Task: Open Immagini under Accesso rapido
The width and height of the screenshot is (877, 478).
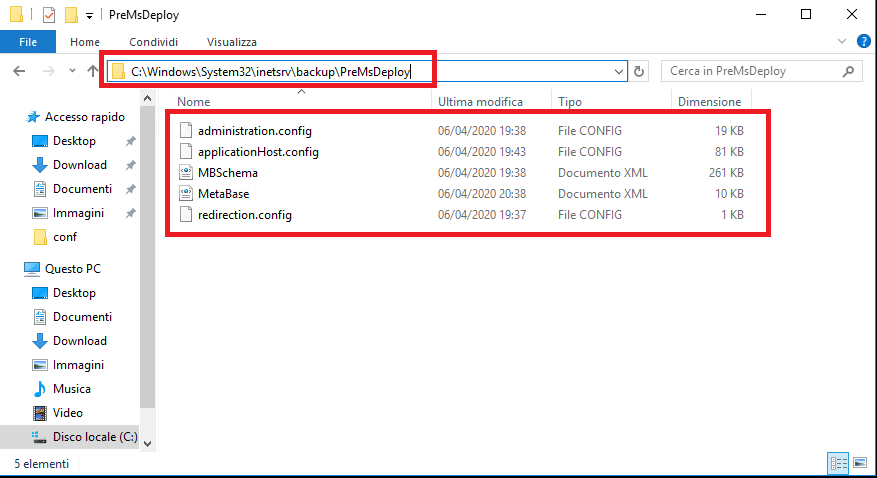Action: click(x=78, y=213)
